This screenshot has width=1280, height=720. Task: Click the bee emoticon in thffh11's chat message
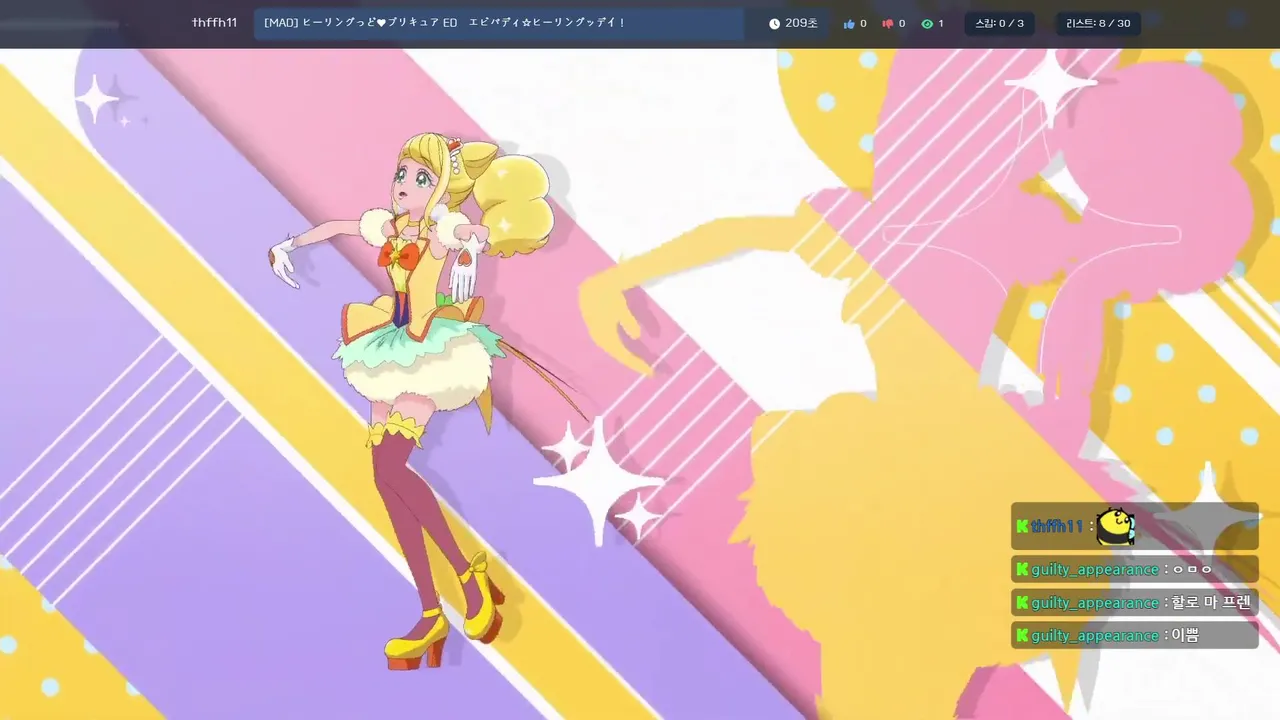[1115, 526]
